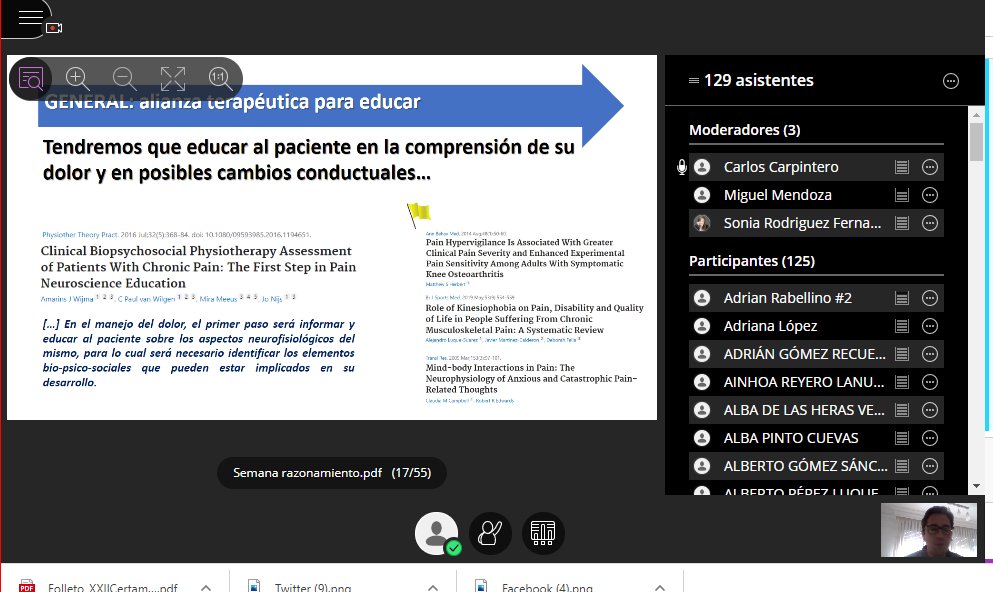Viewport: 993px width, 592px height.
Task: Zoom in on the shared slide
Action: pos(77,79)
